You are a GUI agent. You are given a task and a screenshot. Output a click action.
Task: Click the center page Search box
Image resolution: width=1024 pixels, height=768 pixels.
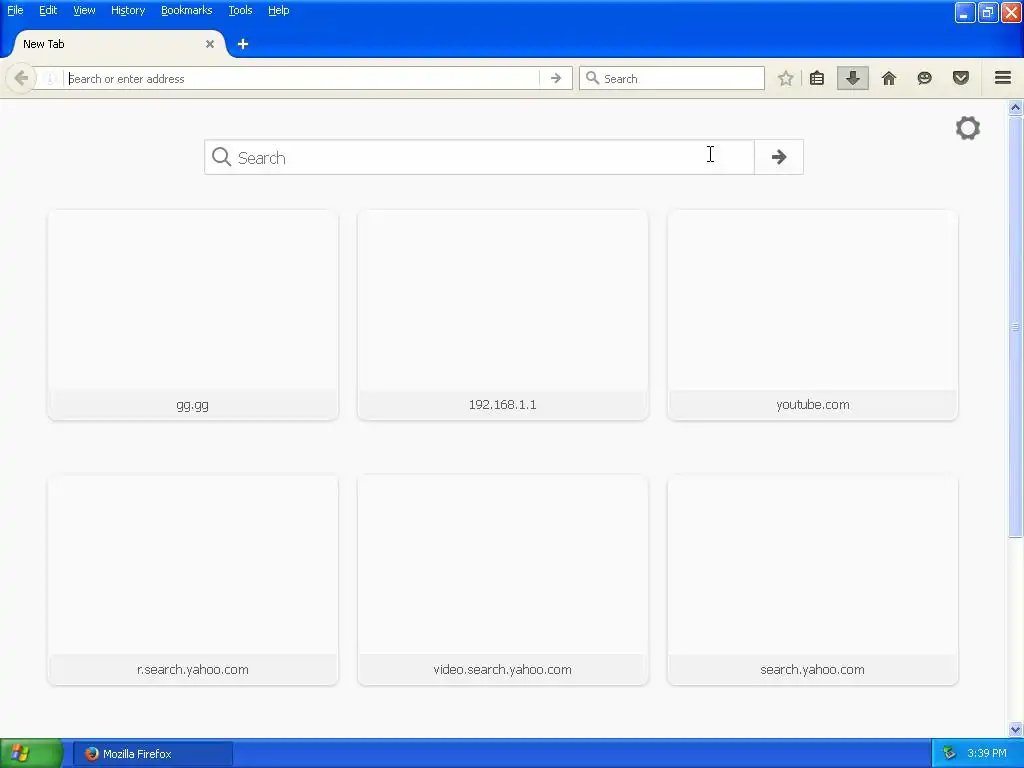(479, 157)
